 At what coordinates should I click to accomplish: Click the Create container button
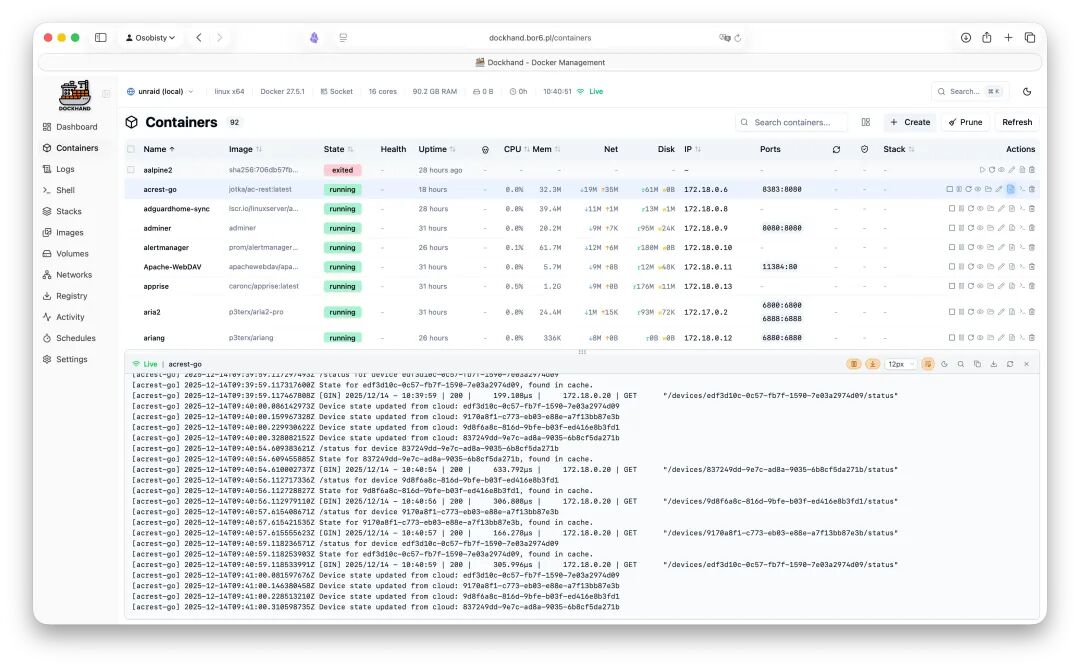(x=910, y=122)
